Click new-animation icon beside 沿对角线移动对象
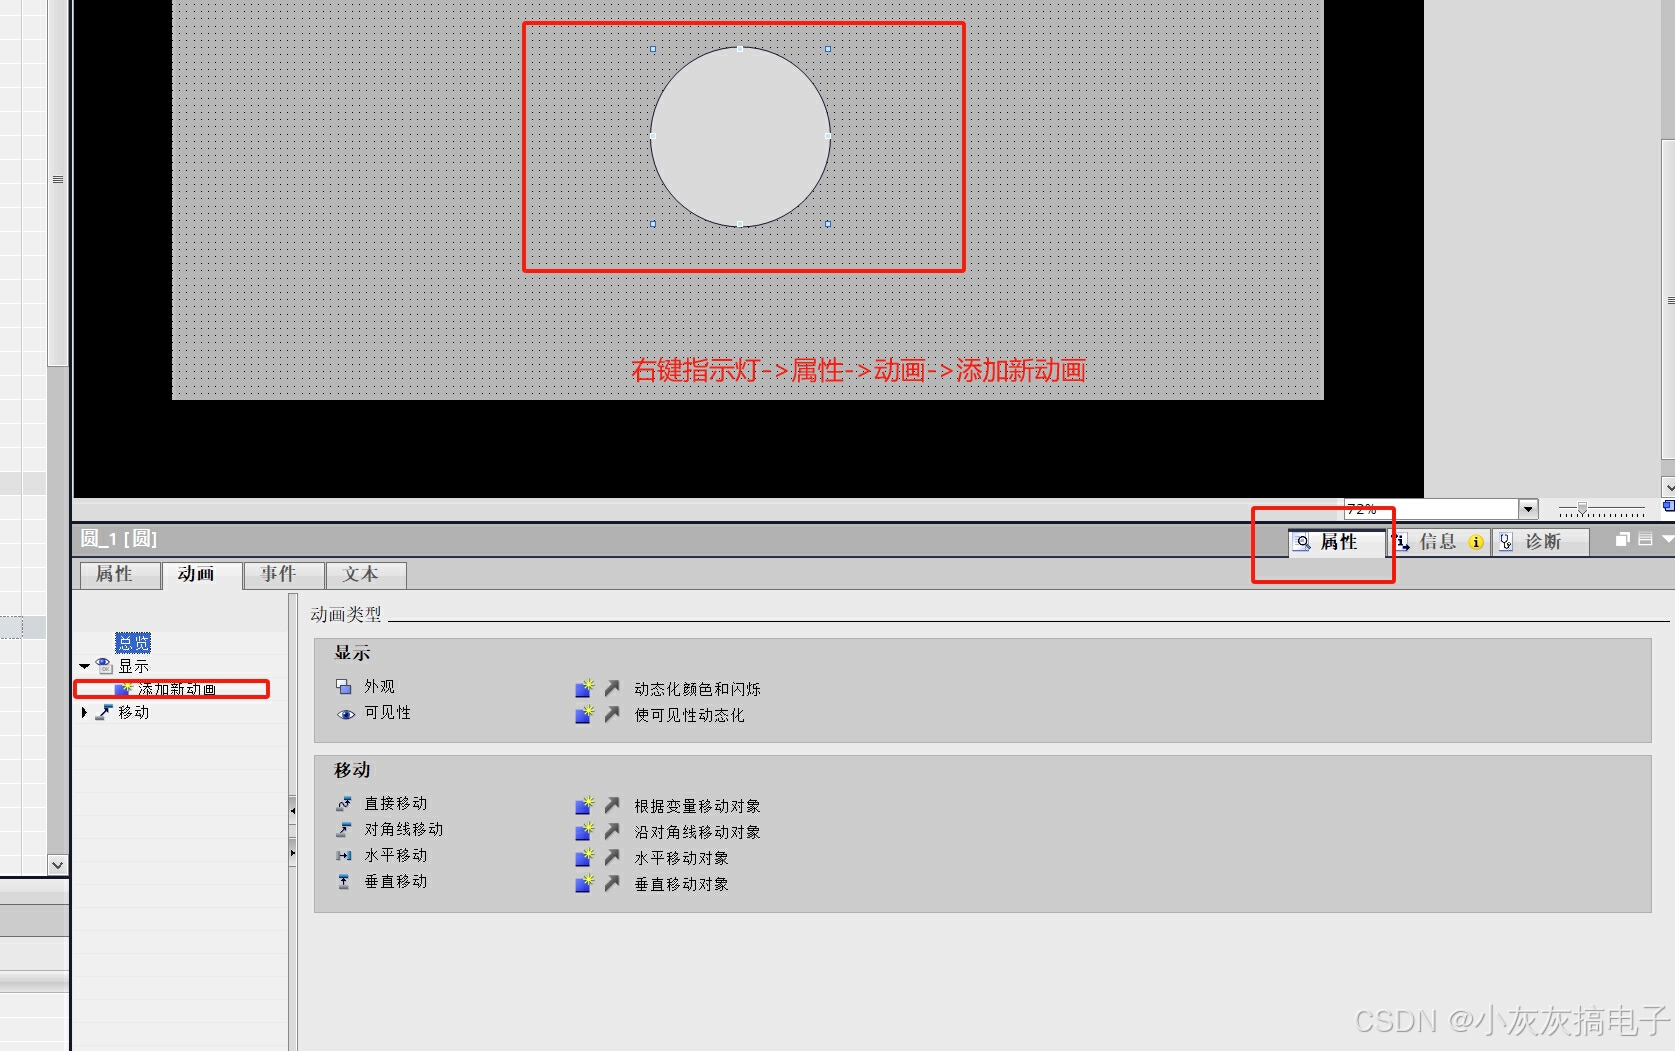Image resolution: width=1675 pixels, height=1051 pixels. (x=585, y=831)
